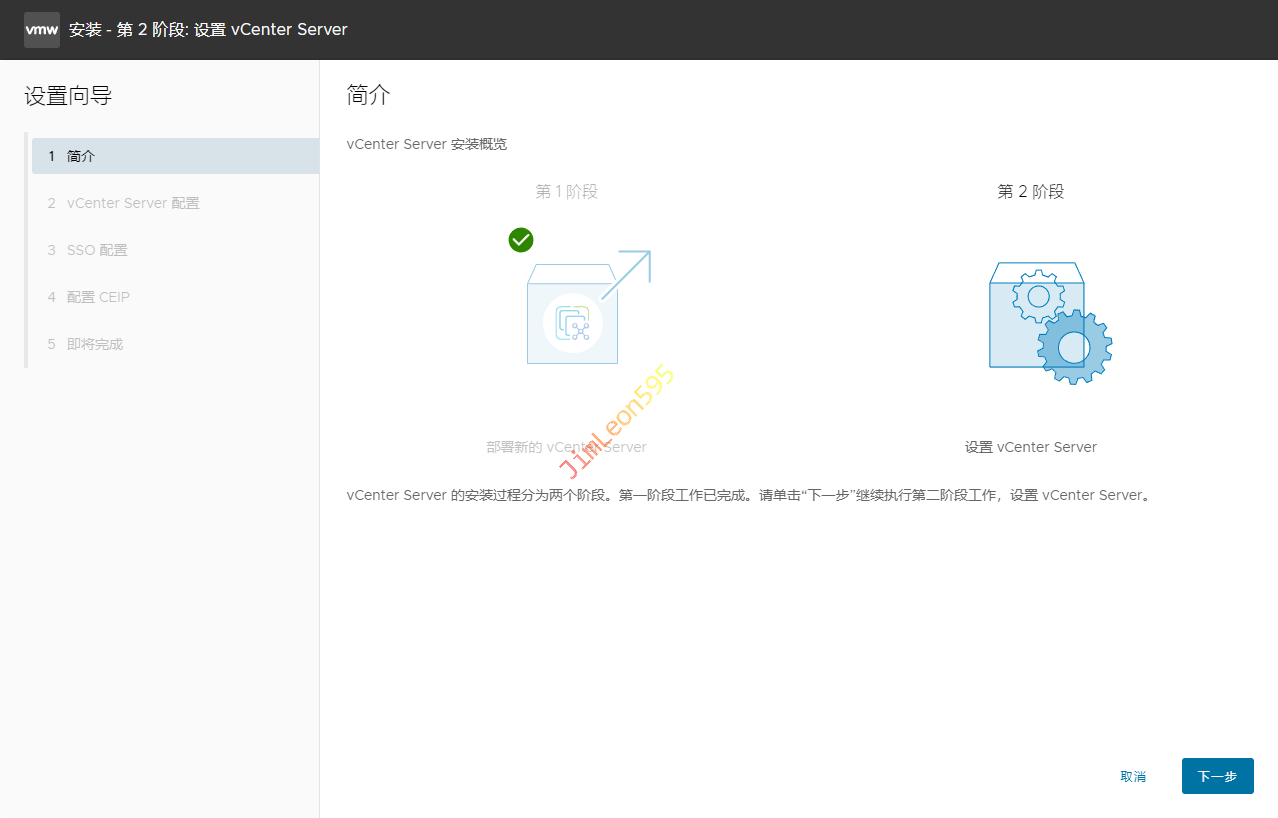Click the 简介 page heading
The height and width of the screenshot is (818, 1278).
[368, 95]
